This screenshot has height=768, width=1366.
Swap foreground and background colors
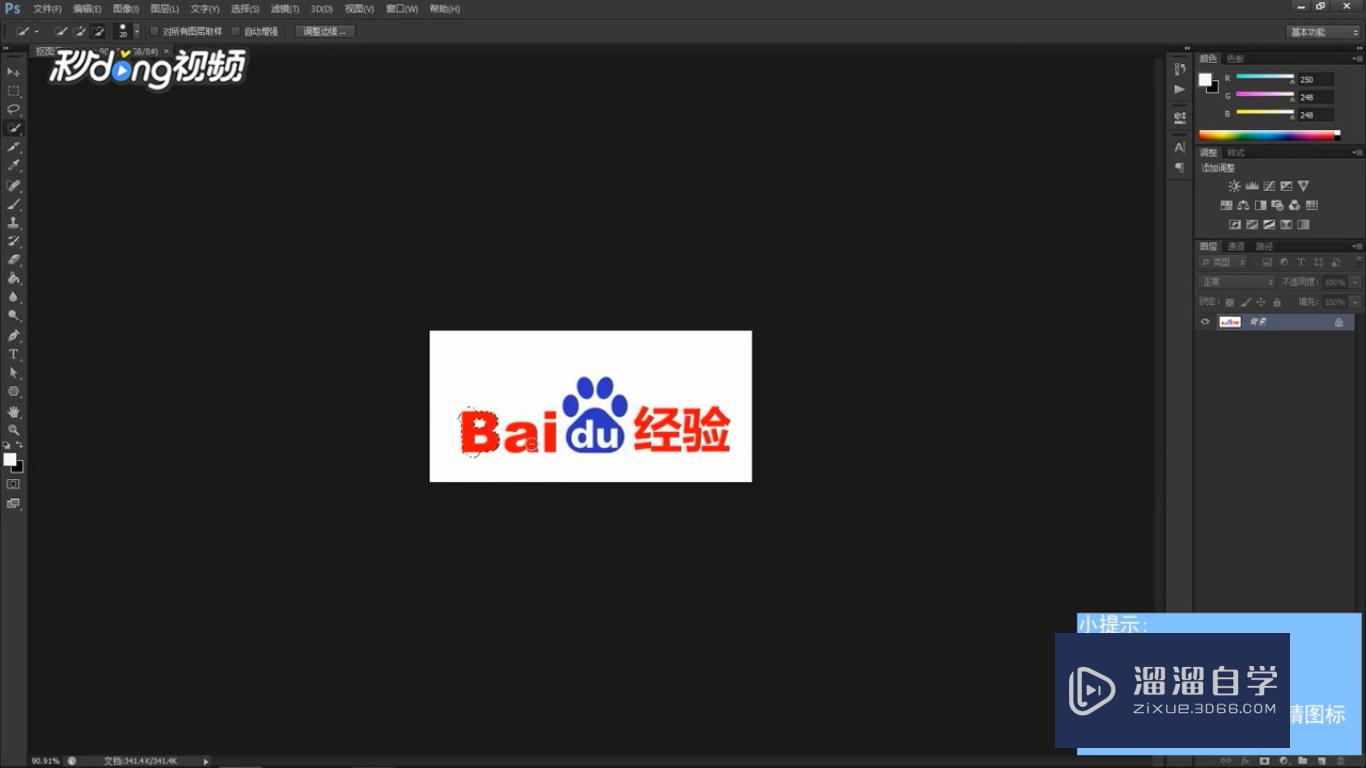(19, 445)
